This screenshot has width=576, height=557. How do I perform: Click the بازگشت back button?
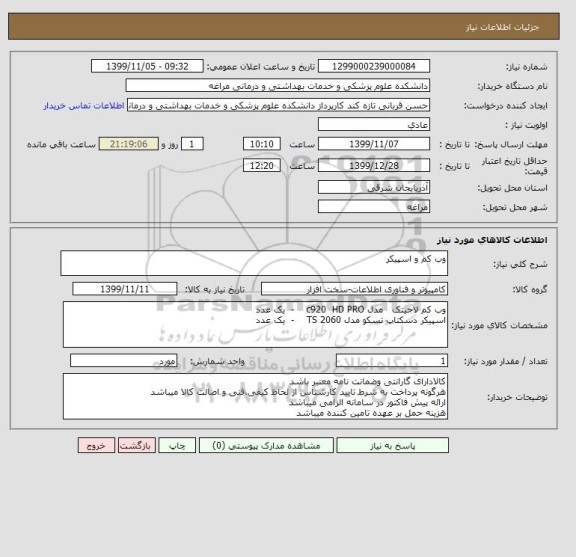tap(137, 445)
